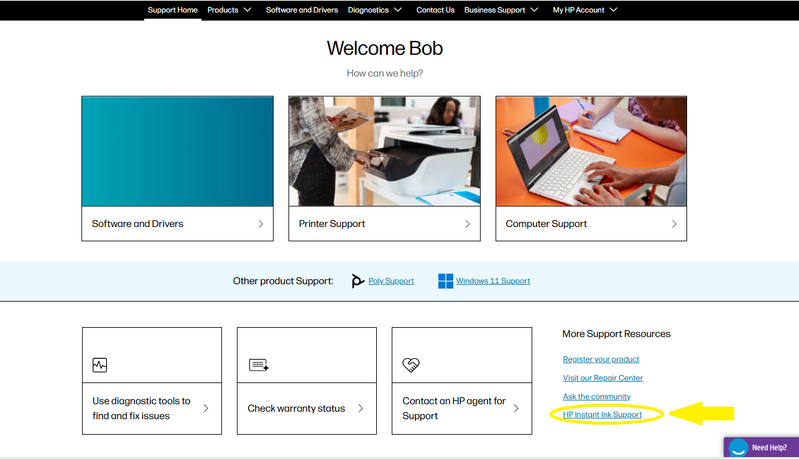
Task: Open the Diagnostics menu
Action: [x=368, y=10]
